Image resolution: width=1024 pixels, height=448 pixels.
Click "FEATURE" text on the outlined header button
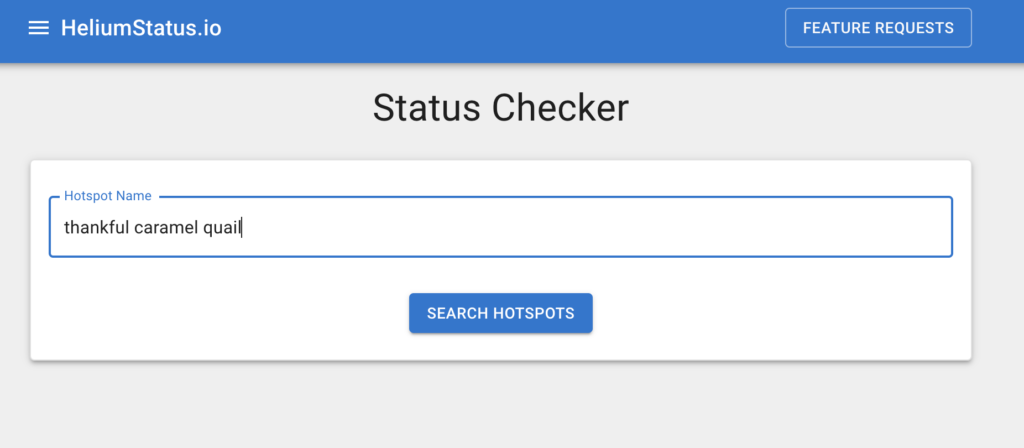point(837,28)
